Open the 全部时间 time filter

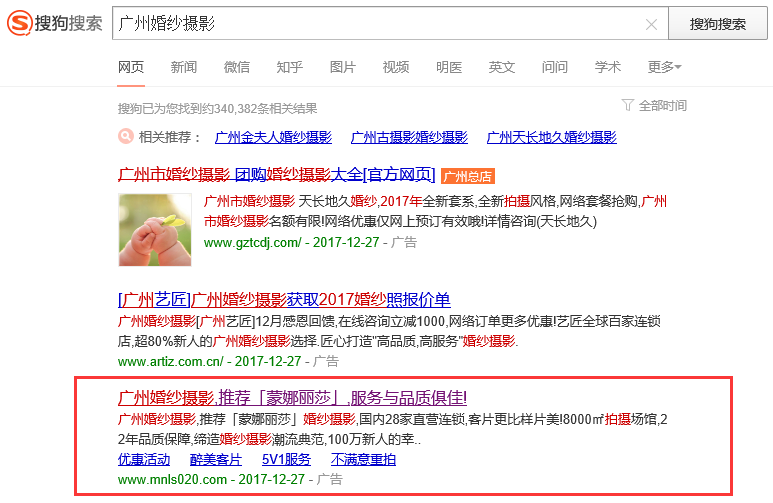click(663, 106)
